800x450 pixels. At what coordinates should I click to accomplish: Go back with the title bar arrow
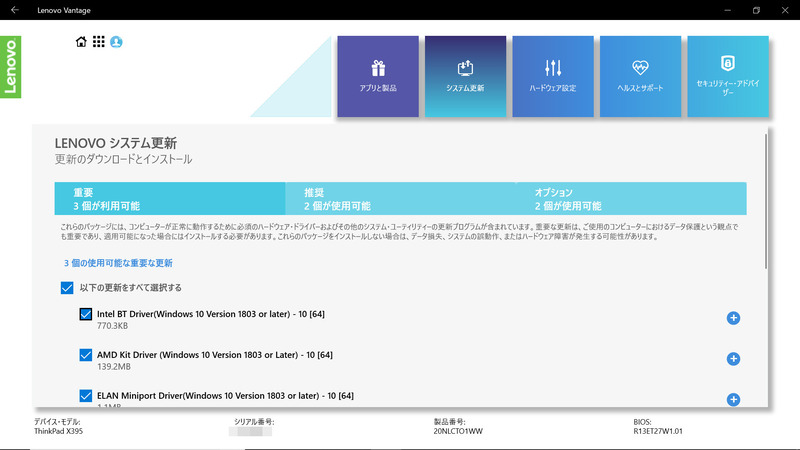tap(15, 10)
